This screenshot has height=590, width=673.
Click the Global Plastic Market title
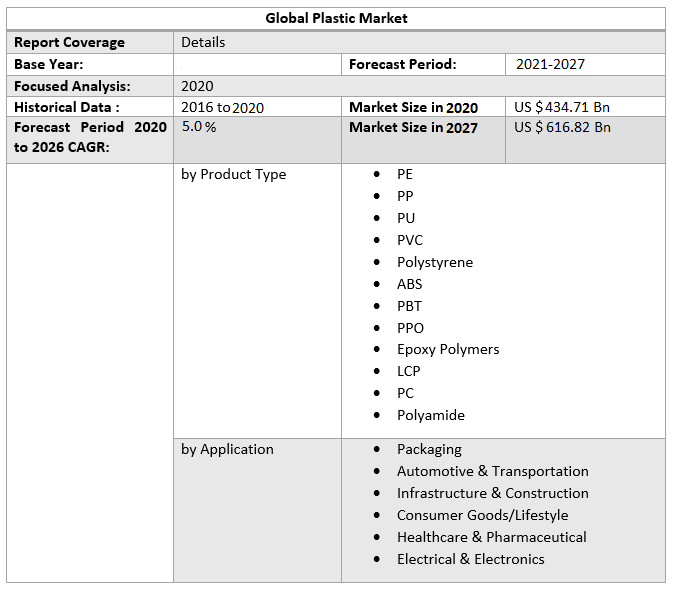coord(336,18)
